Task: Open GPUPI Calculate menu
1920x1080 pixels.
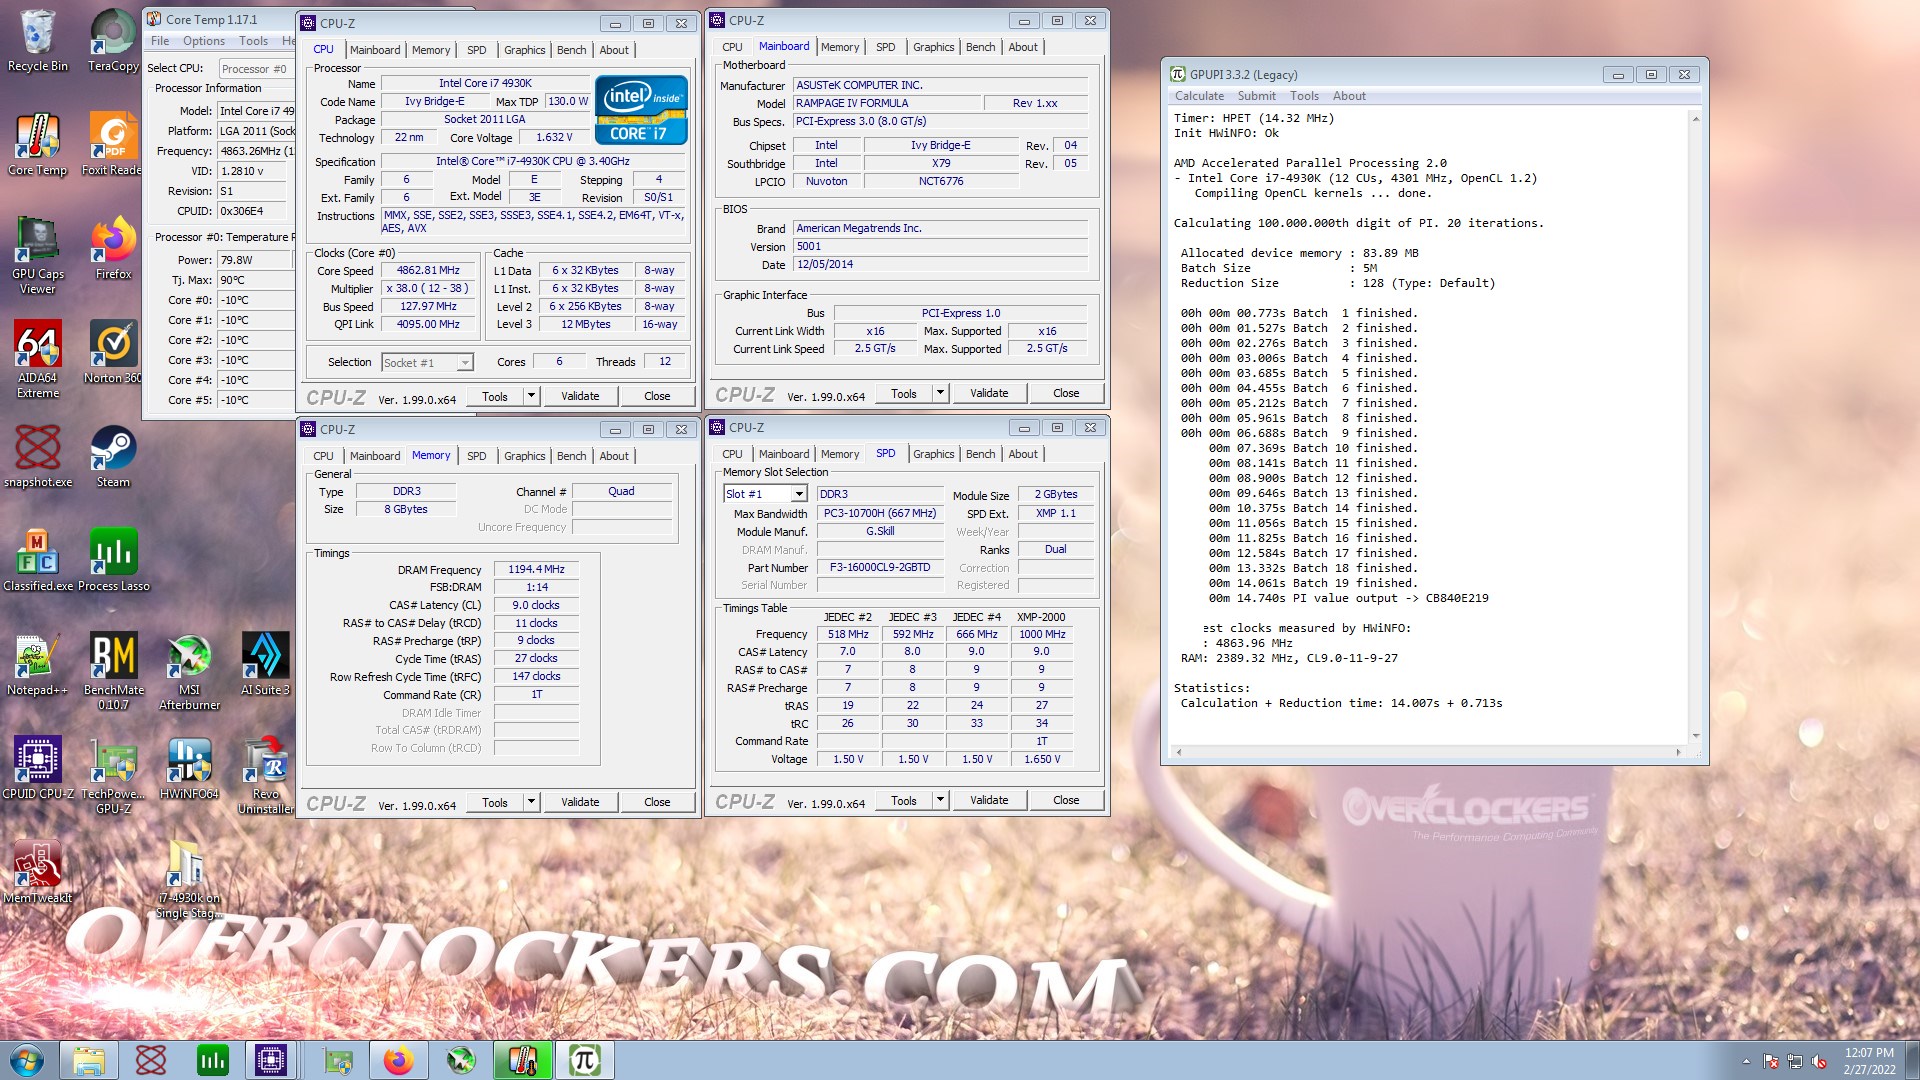Action: pyautogui.click(x=1199, y=96)
